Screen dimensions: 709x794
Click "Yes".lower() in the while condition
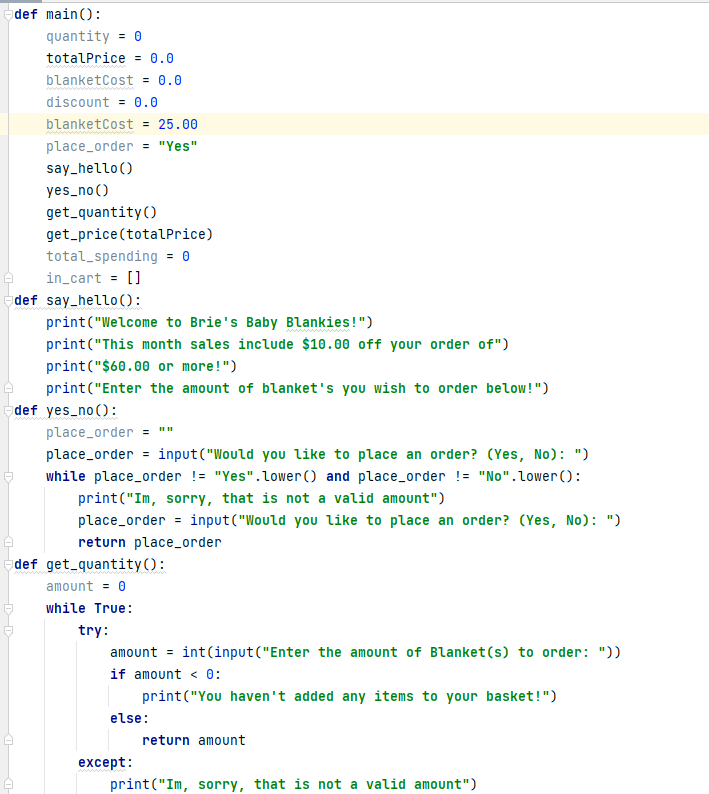(x=266, y=477)
